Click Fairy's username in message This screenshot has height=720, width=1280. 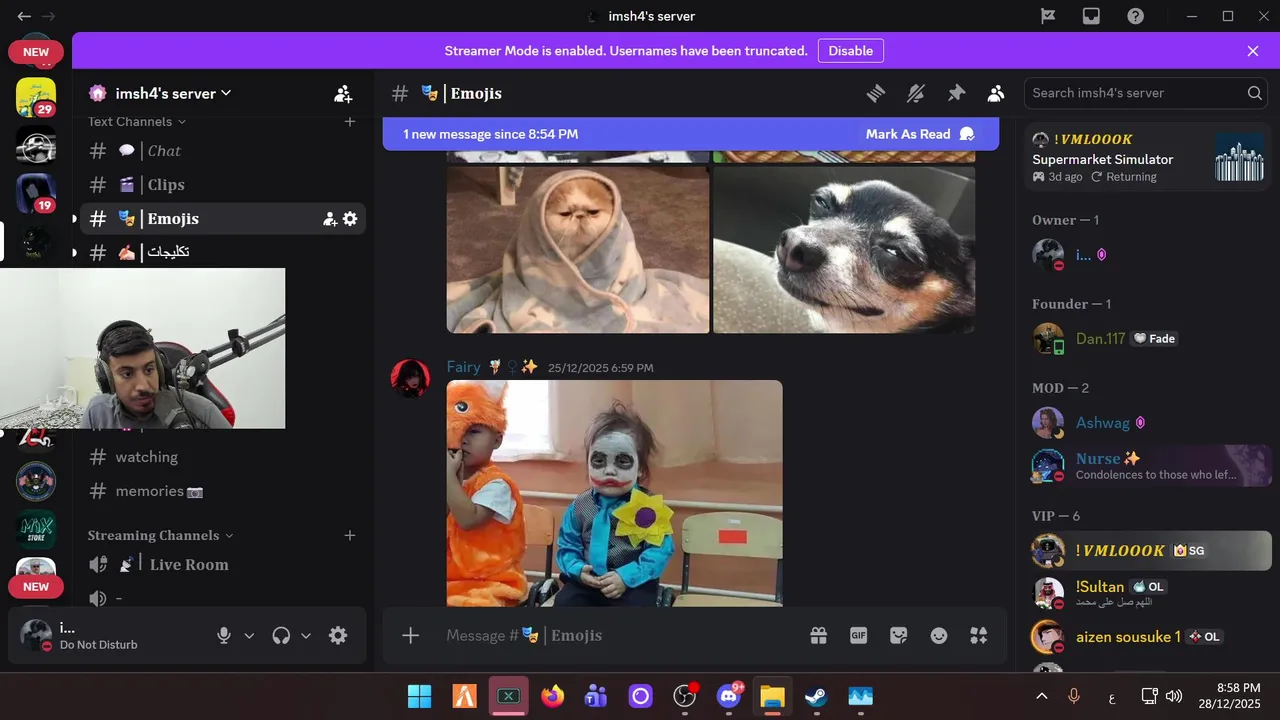click(464, 367)
